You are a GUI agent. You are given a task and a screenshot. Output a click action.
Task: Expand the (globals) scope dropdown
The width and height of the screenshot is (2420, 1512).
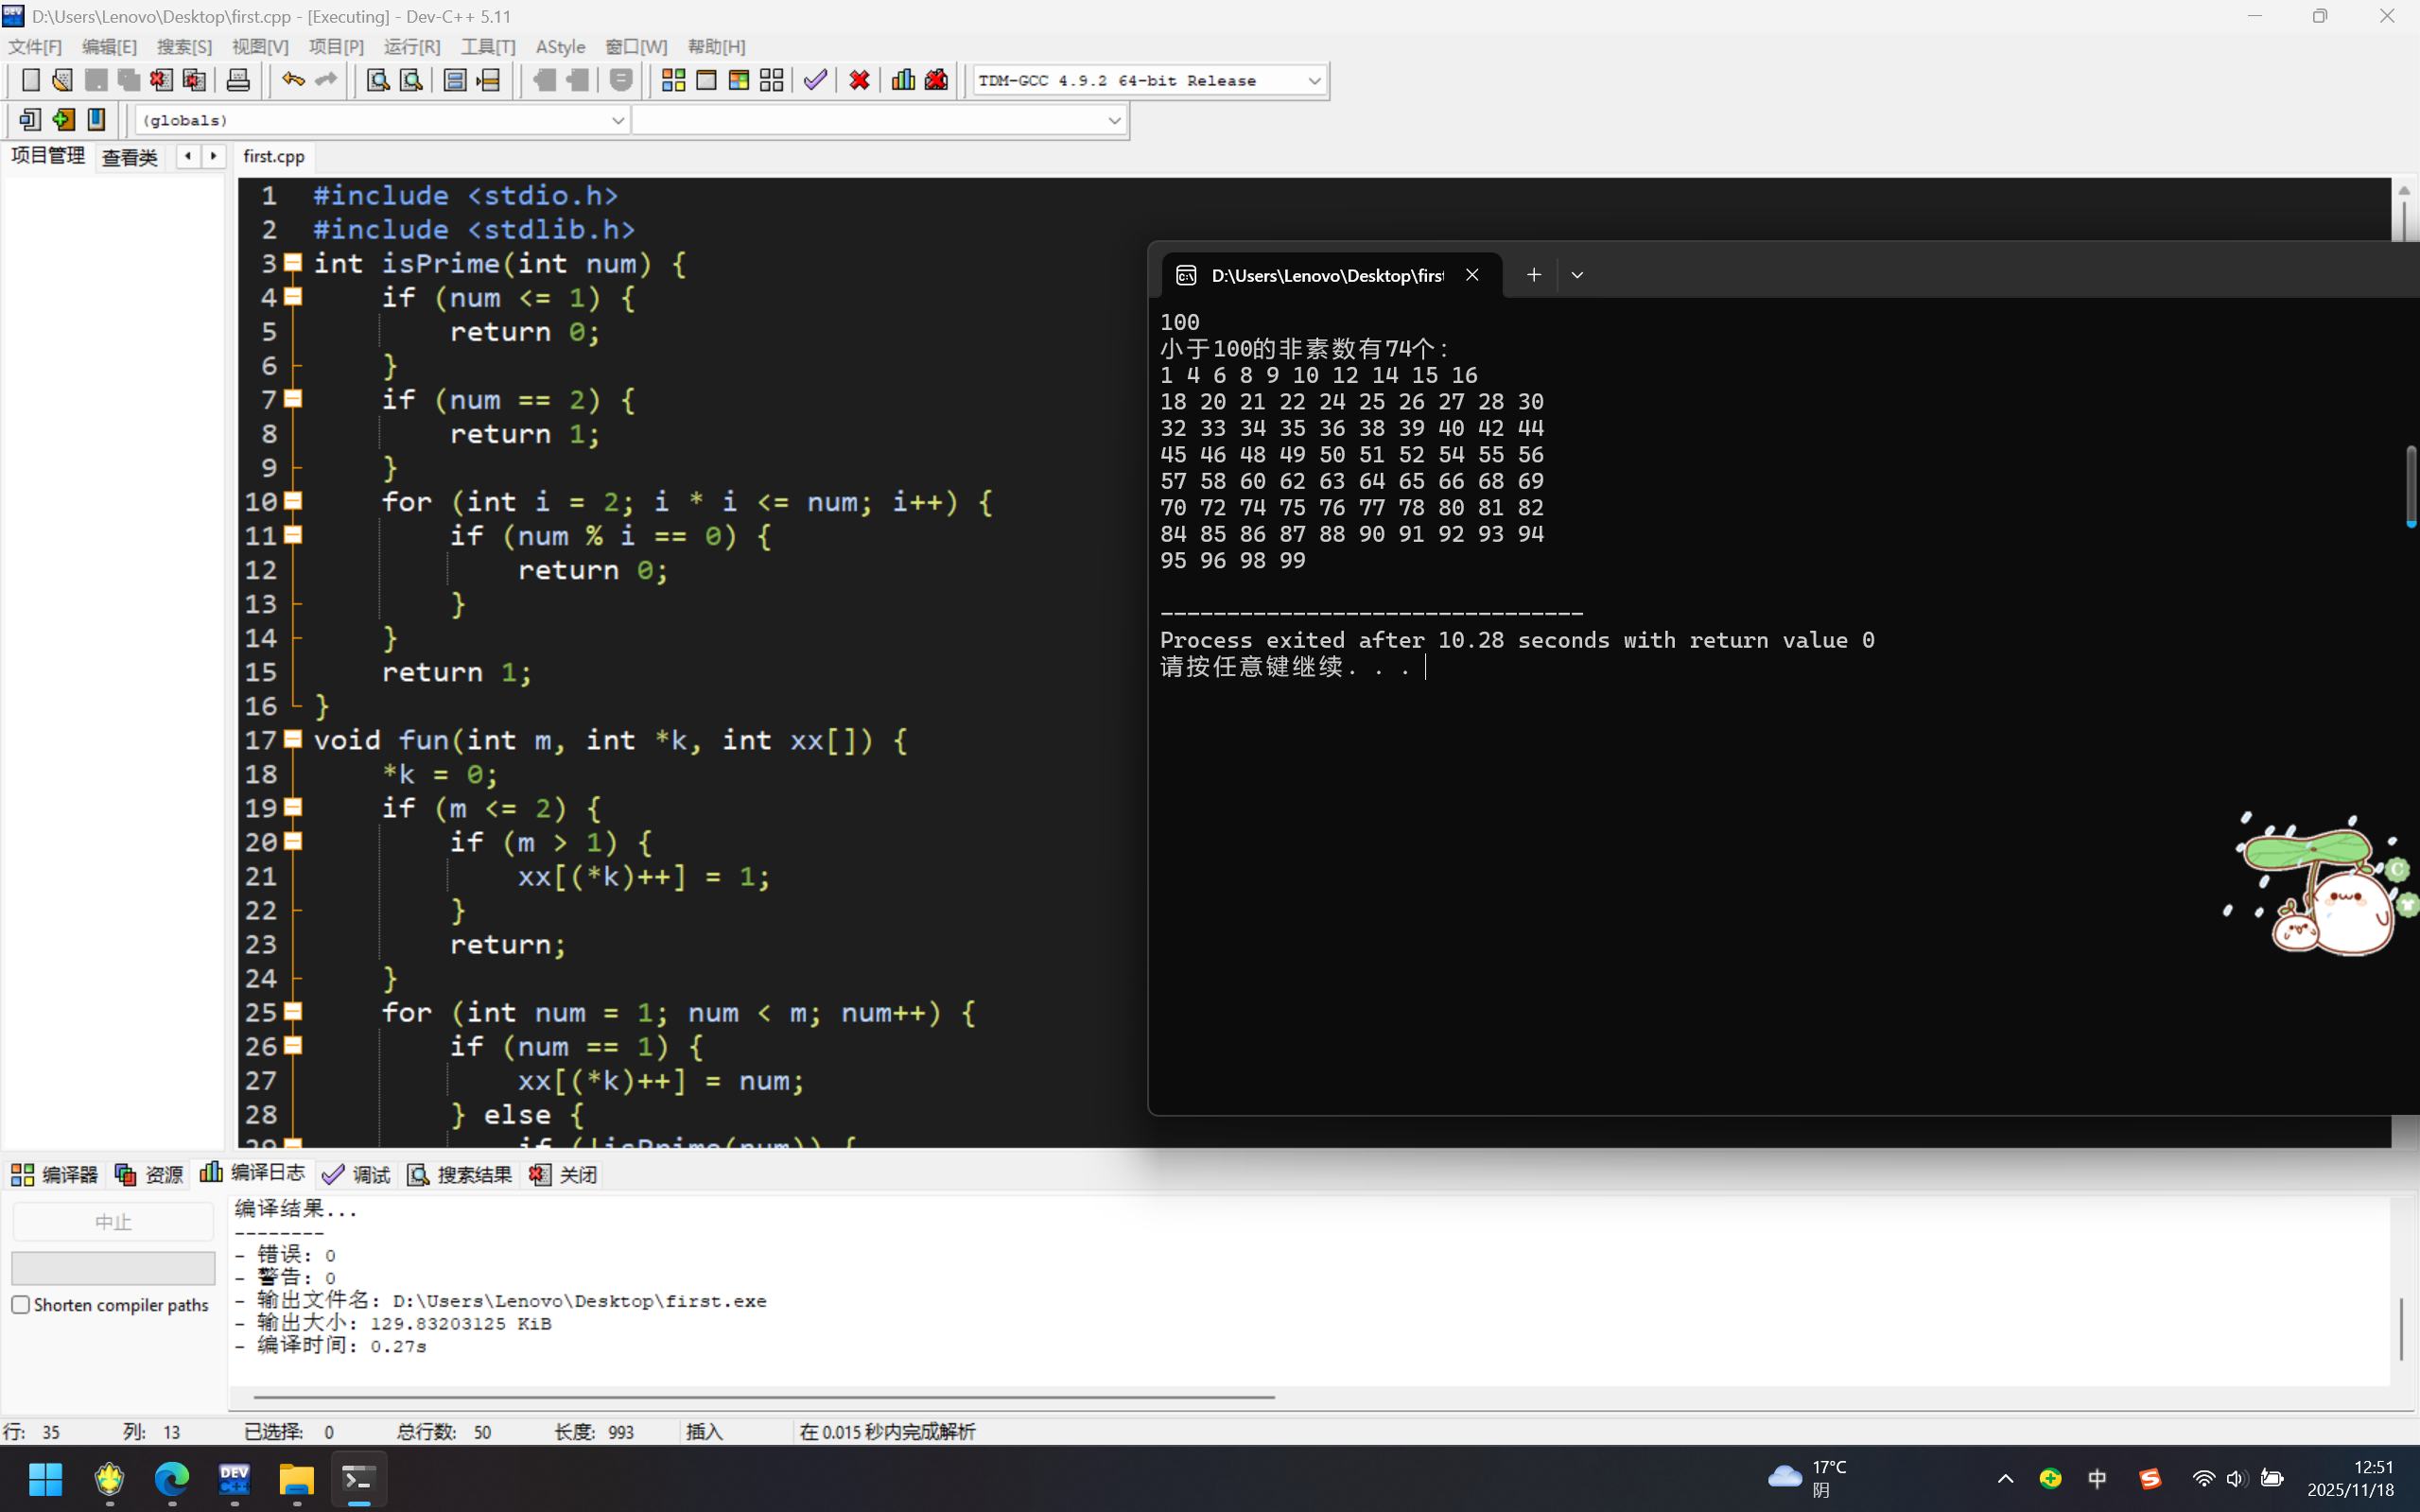(617, 120)
